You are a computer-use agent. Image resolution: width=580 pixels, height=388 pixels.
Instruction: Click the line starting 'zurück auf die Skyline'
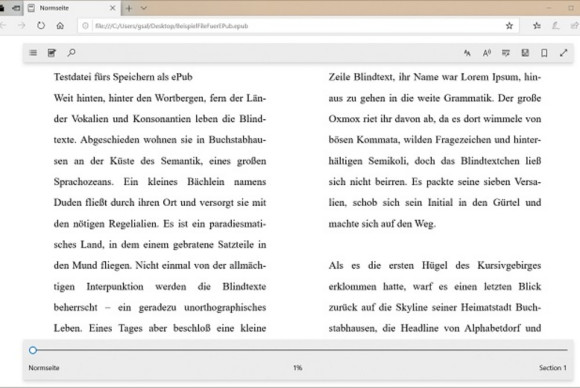click(435, 307)
